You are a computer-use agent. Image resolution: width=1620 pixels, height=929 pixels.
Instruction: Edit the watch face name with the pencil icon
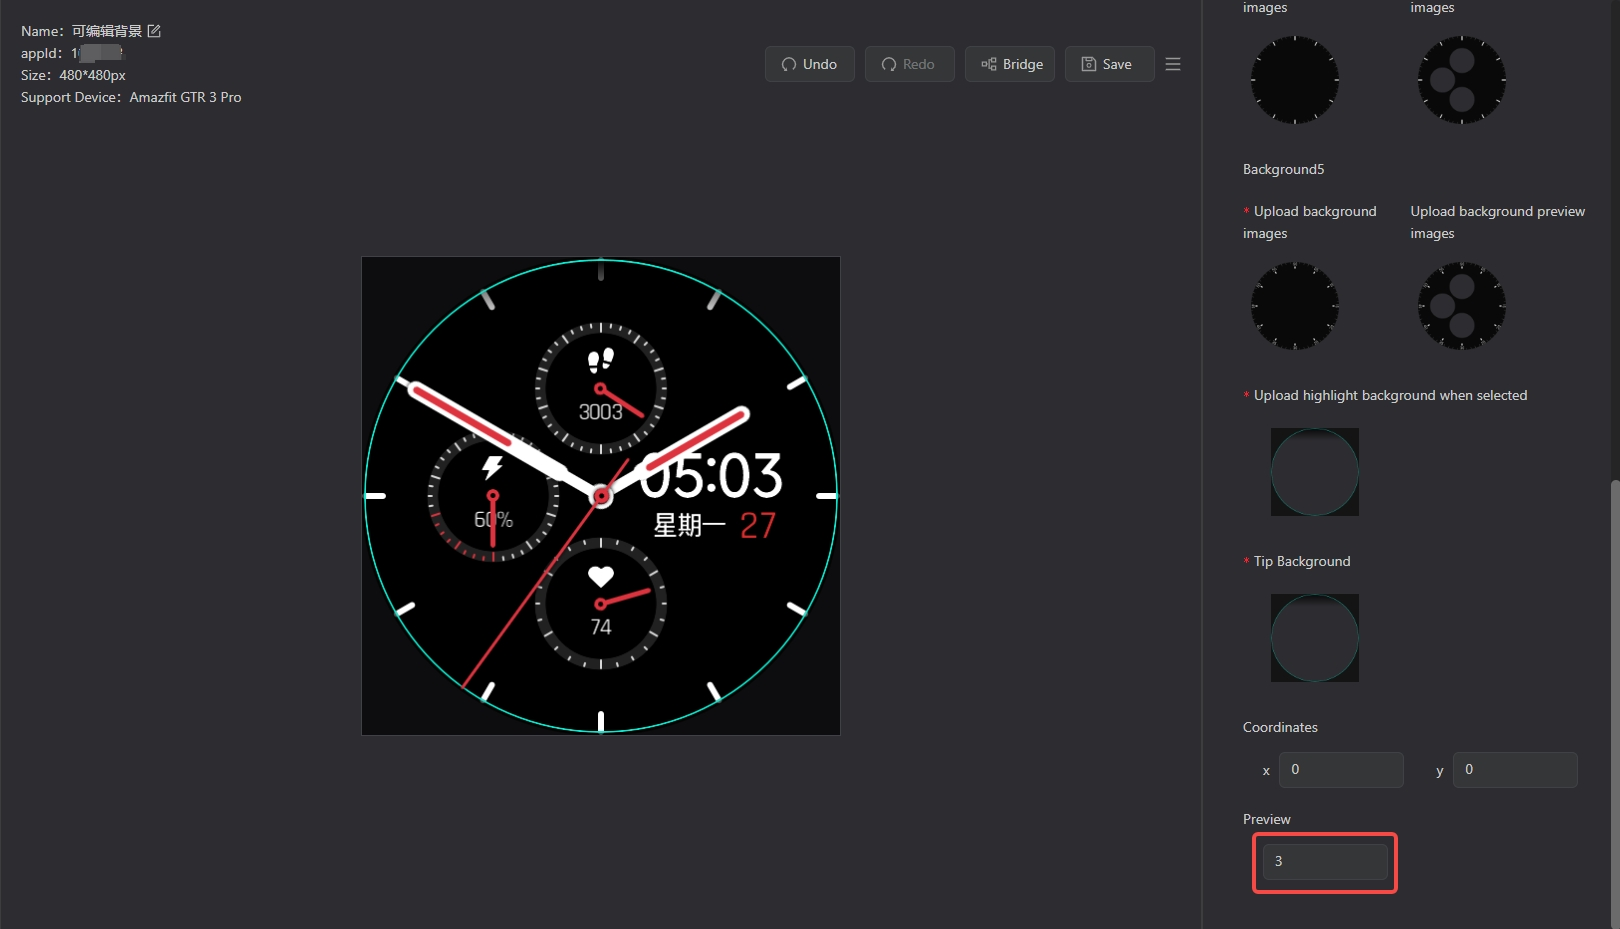[x=154, y=31]
